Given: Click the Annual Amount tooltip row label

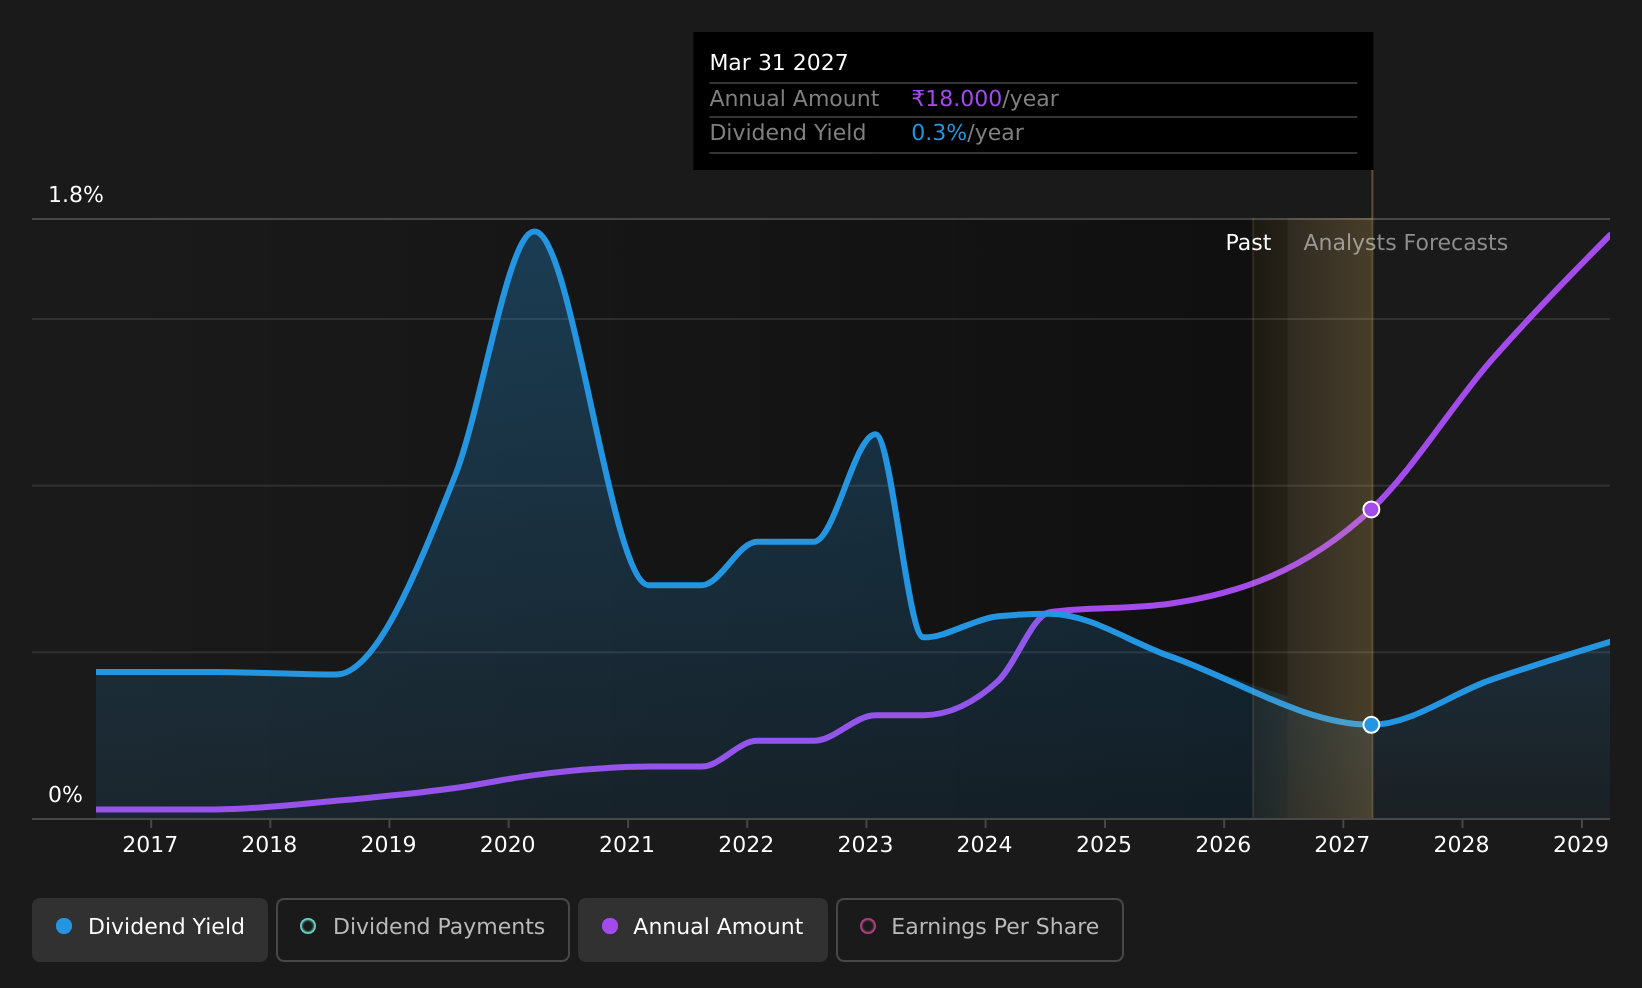Looking at the screenshot, I should point(794,99).
